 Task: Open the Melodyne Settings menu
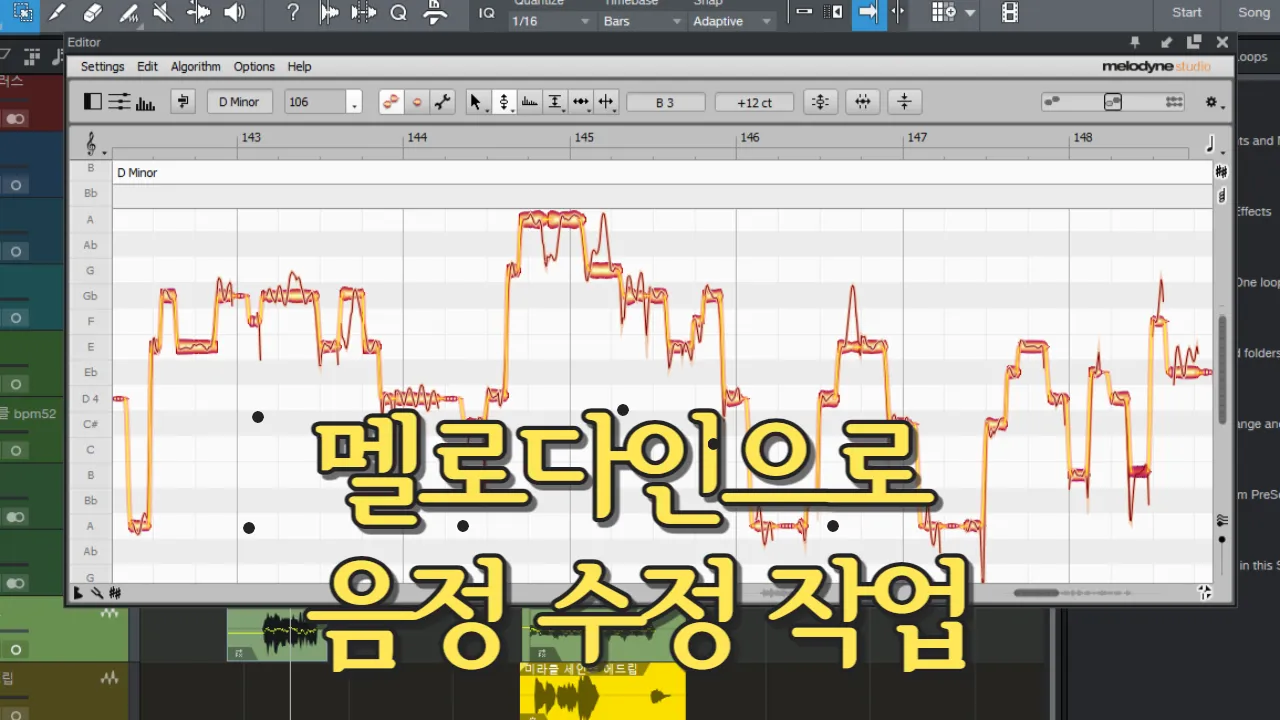pos(102,67)
